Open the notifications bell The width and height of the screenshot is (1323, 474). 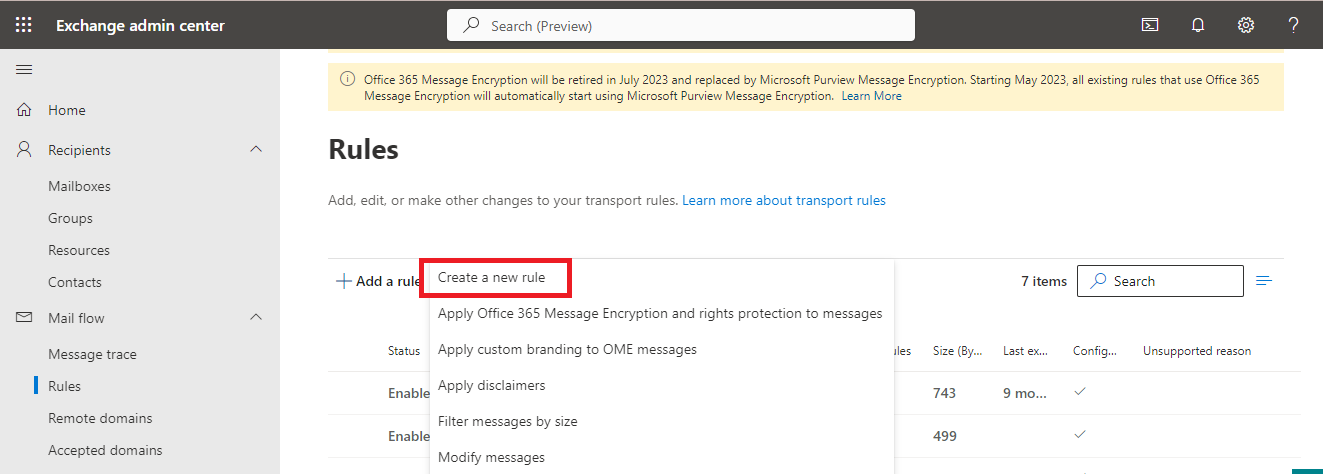tap(1198, 25)
